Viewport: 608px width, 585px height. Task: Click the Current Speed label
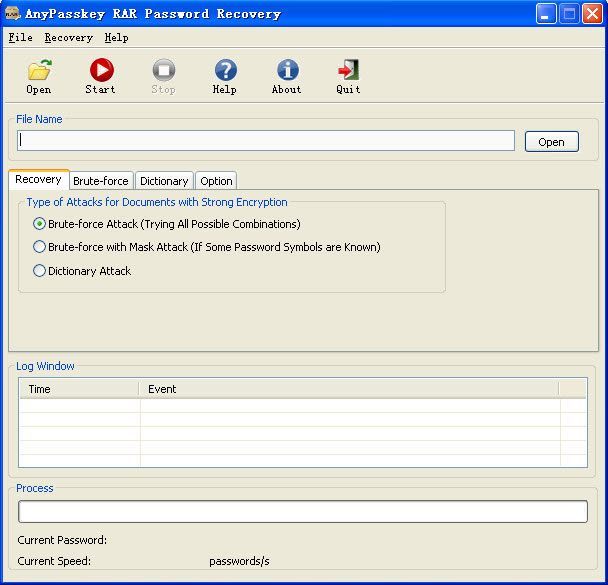pos(54,561)
